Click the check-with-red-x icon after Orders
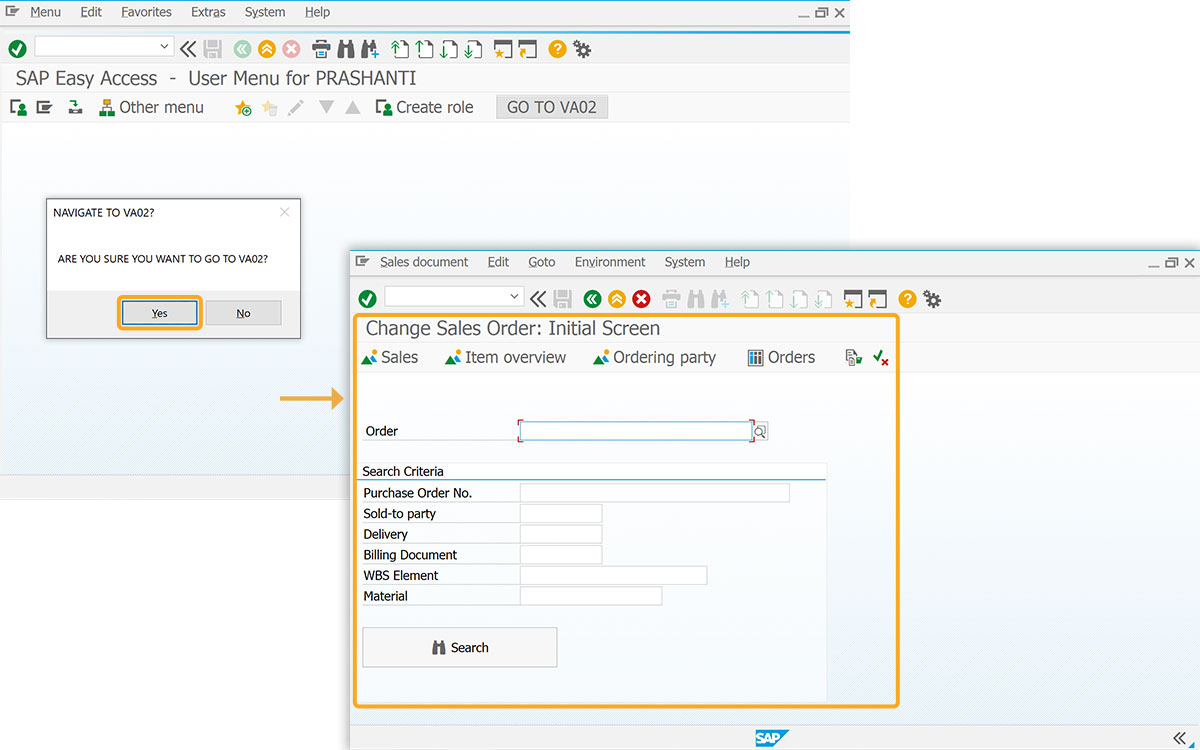 (881, 357)
